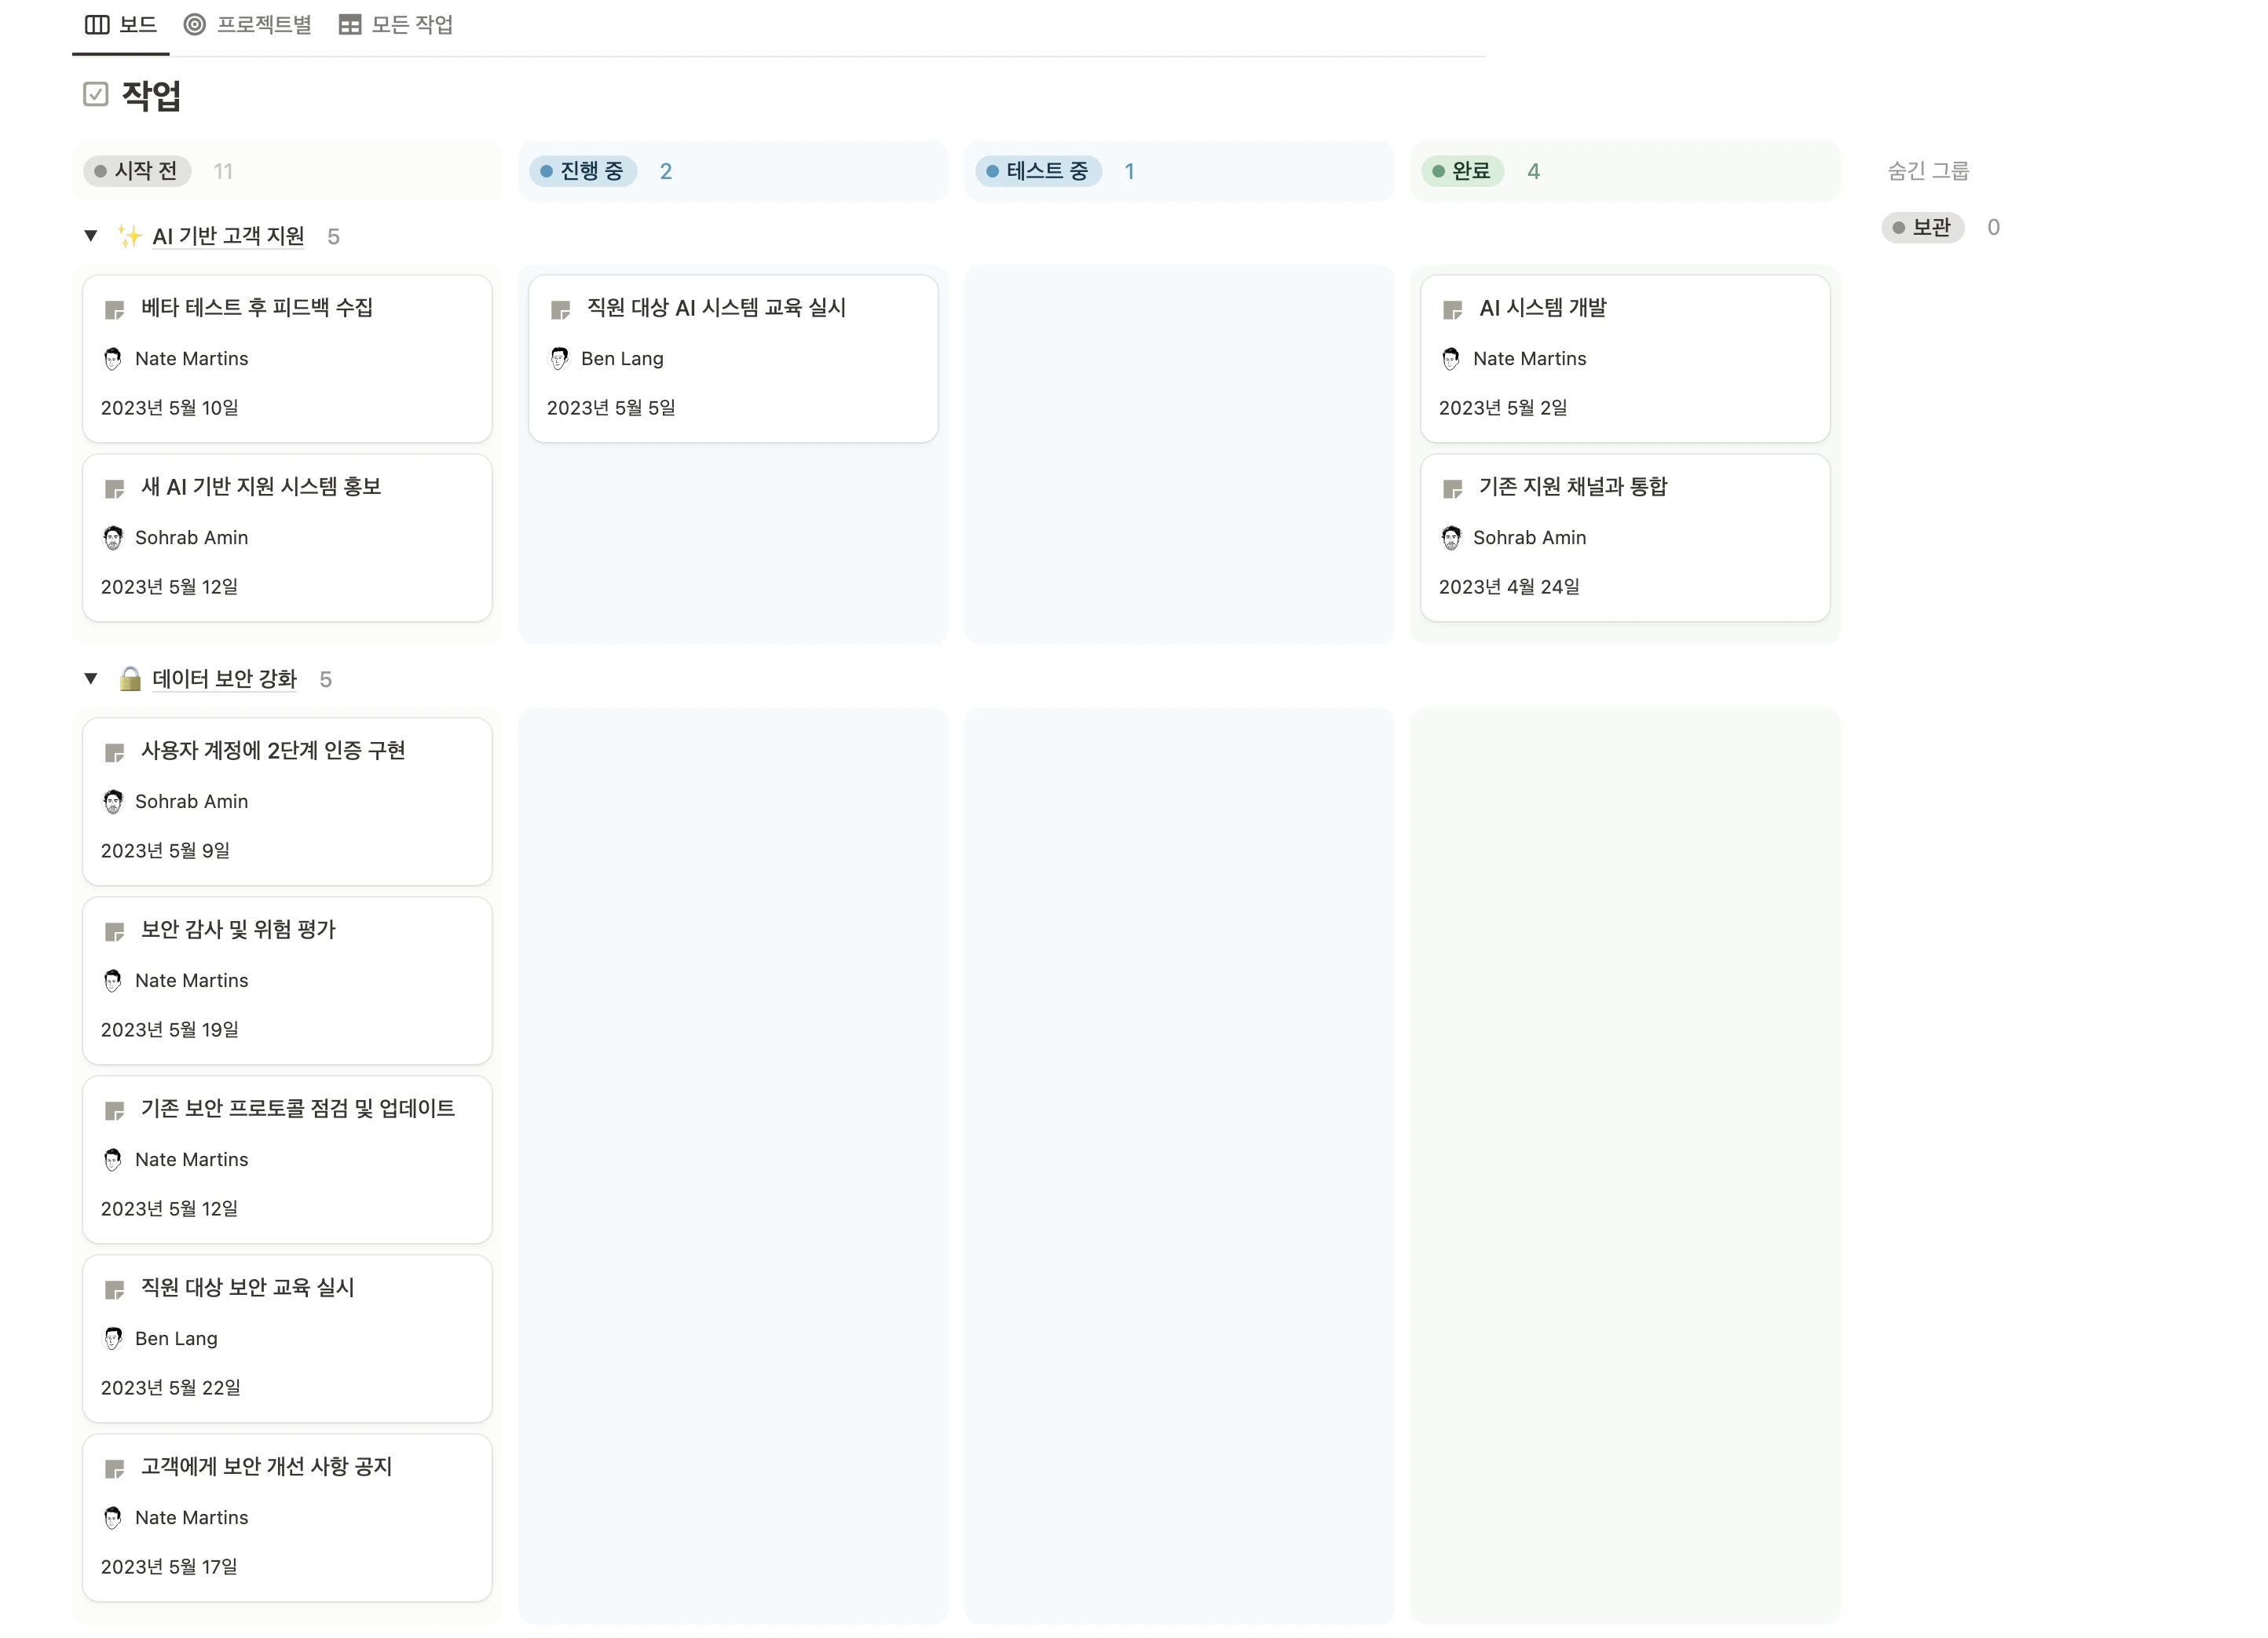
Task: Show the hidden 보관 group
Action: (1922, 228)
